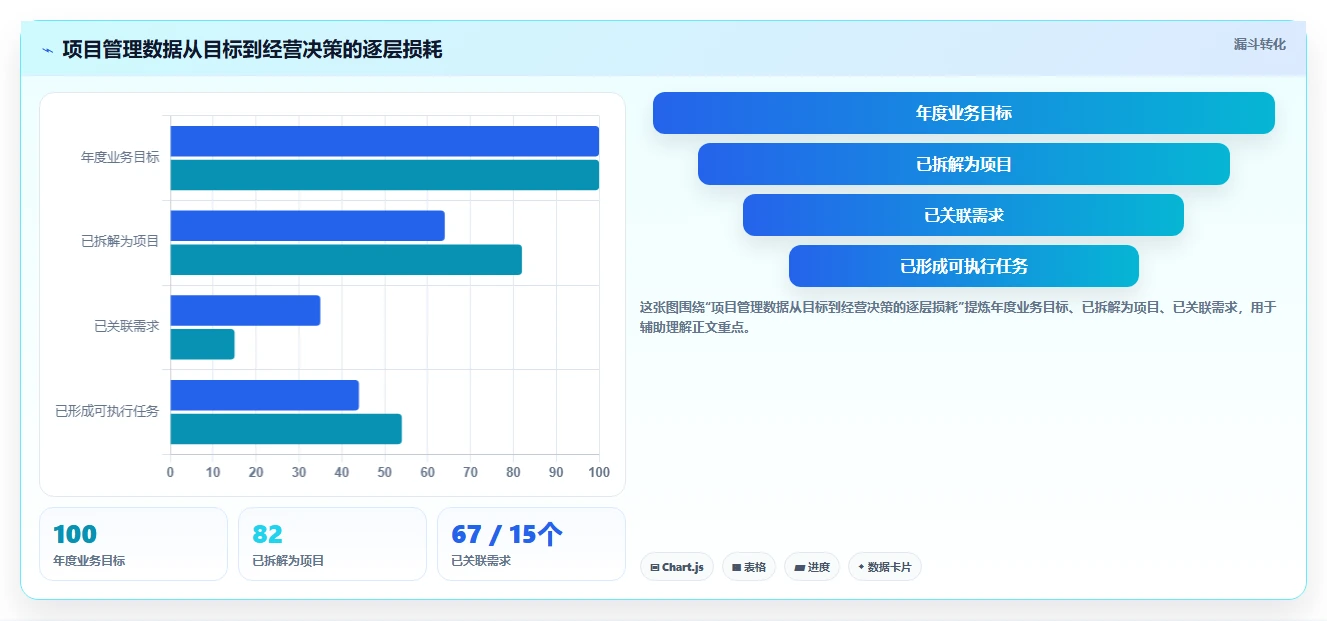The width and height of the screenshot is (1327, 621).
Task: Click the card title 项目管理数据从目标到经营决策的逐层损耗
Action: 252,50
